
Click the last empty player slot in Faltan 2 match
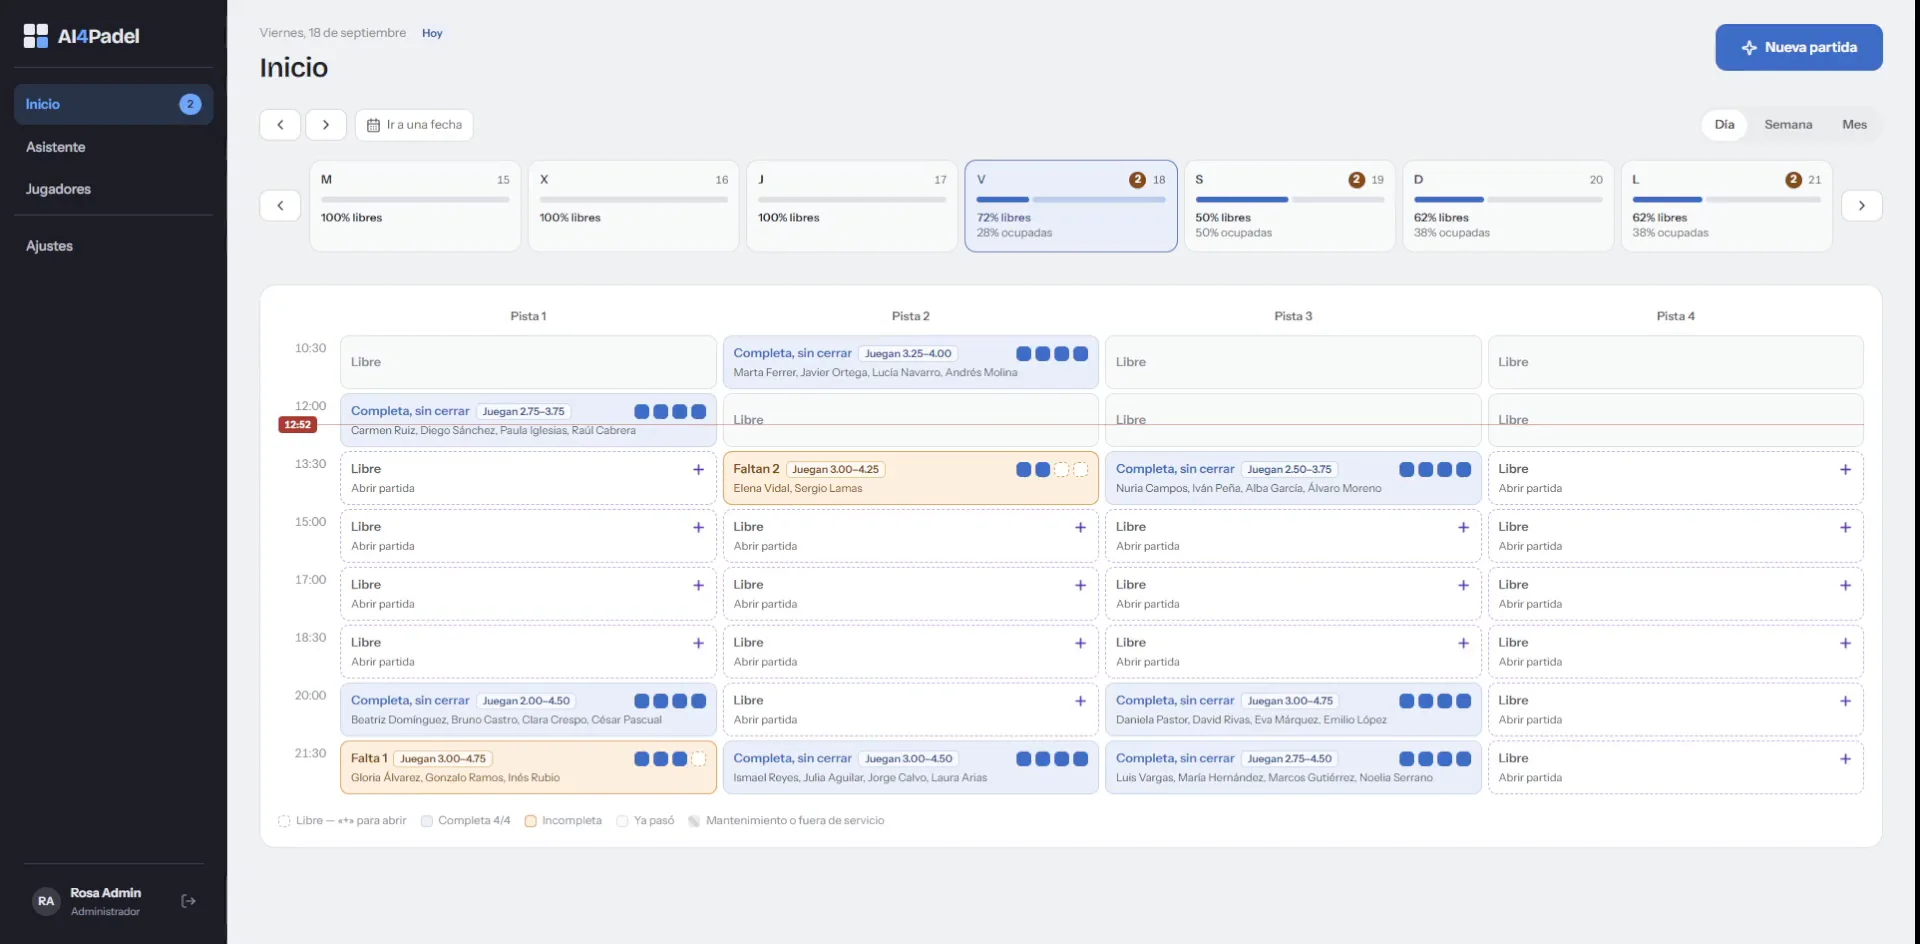tap(1080, 469)
